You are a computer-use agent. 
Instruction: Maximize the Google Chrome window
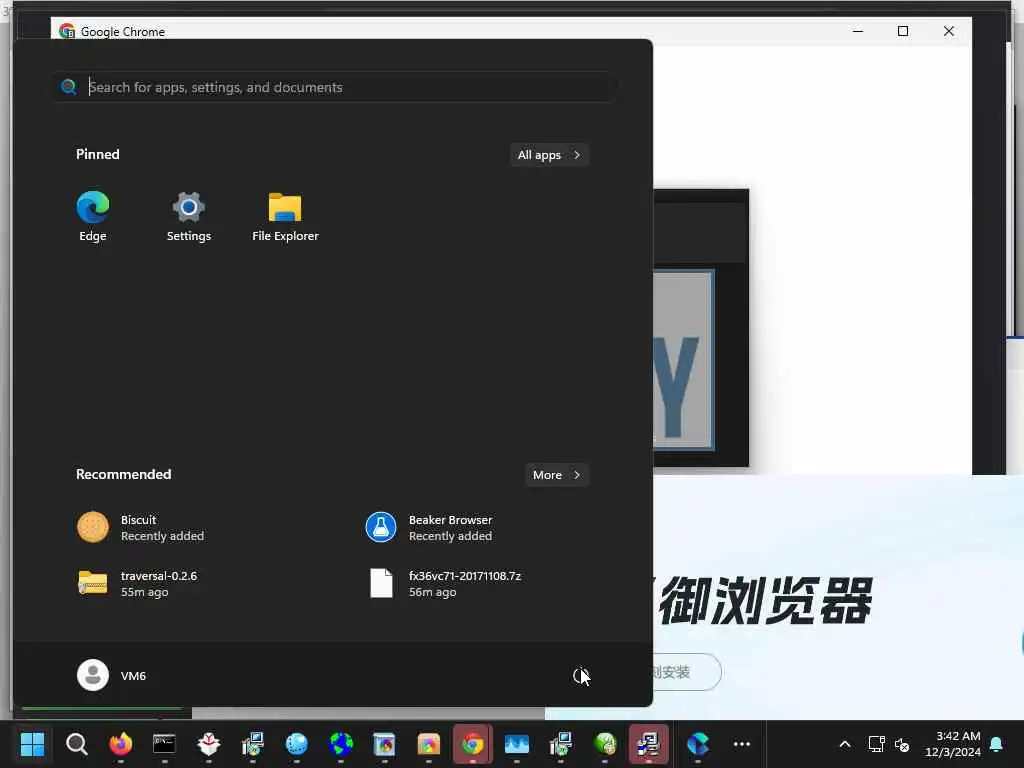[x=903, y=31]
